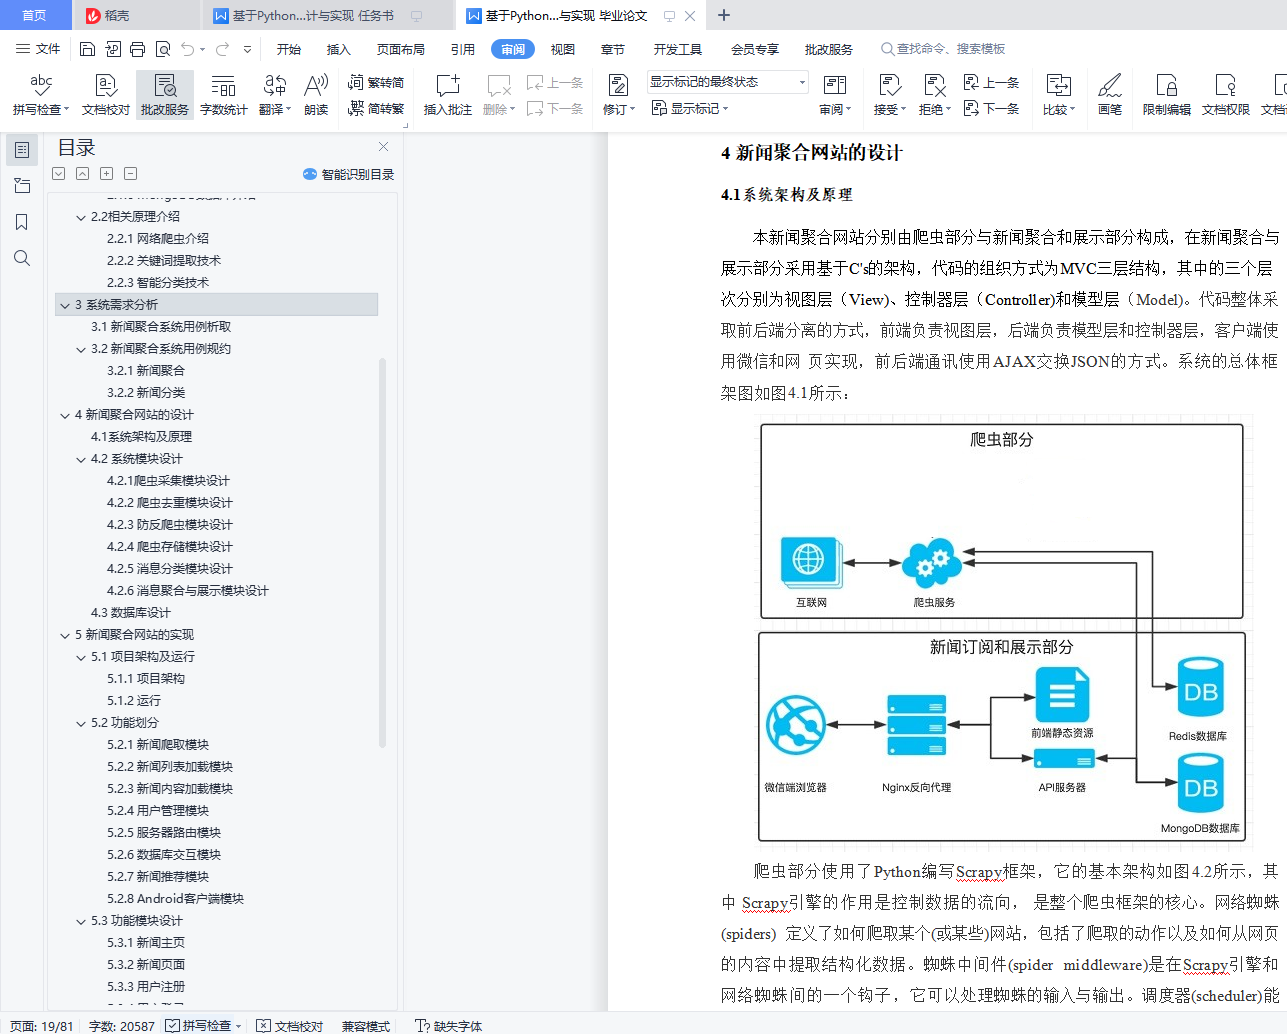Switch to the 视图 ribbon tab

point(563,49)
